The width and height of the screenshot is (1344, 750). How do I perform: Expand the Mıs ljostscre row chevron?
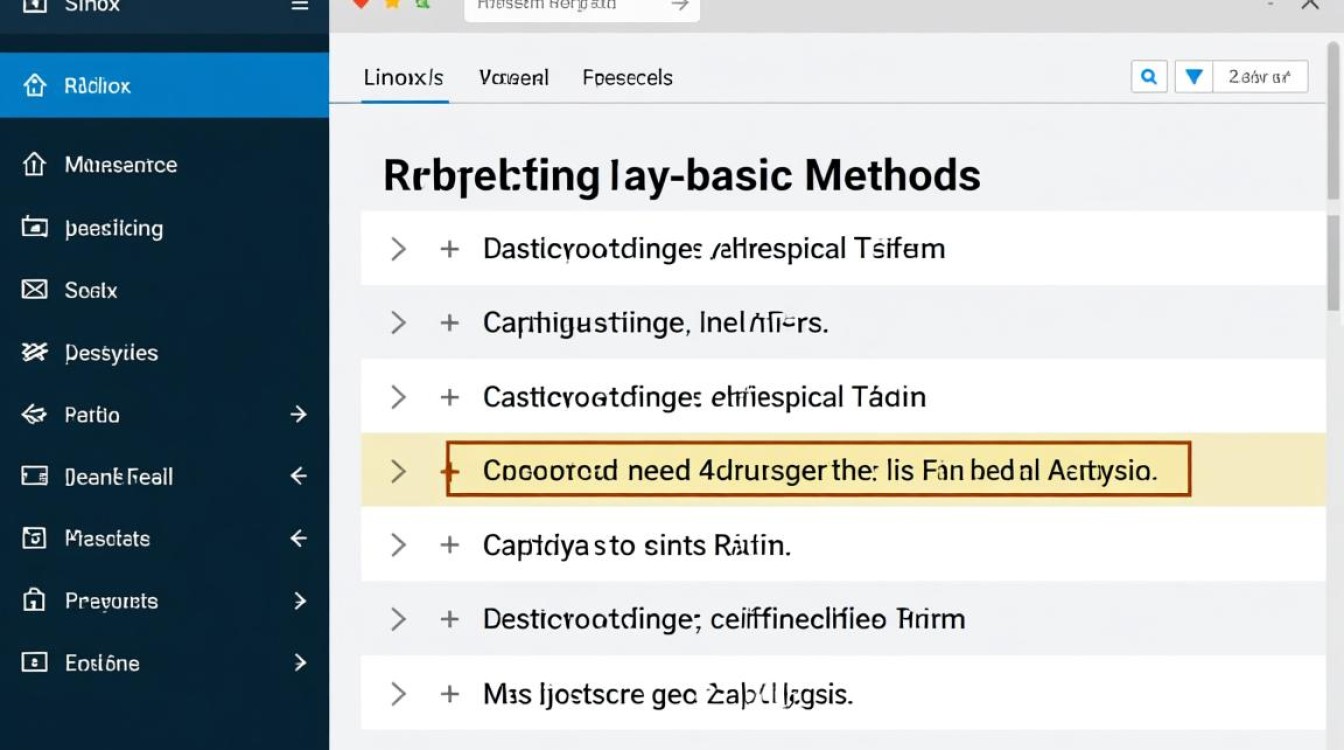click(398, 693)
